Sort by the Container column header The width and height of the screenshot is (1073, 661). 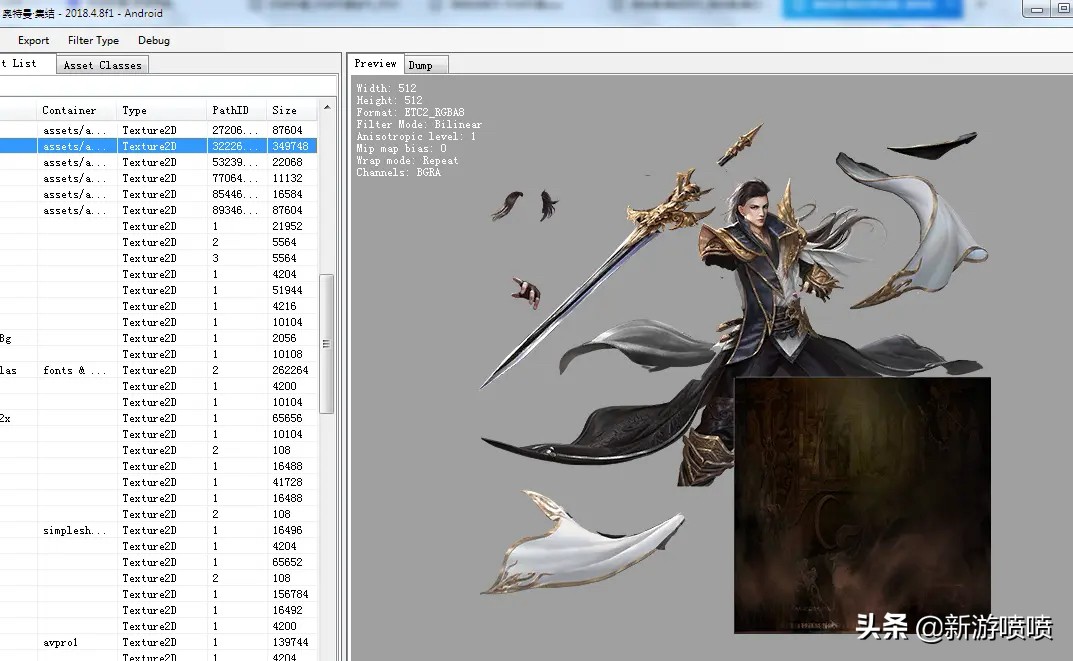click(x=77, y=110)
